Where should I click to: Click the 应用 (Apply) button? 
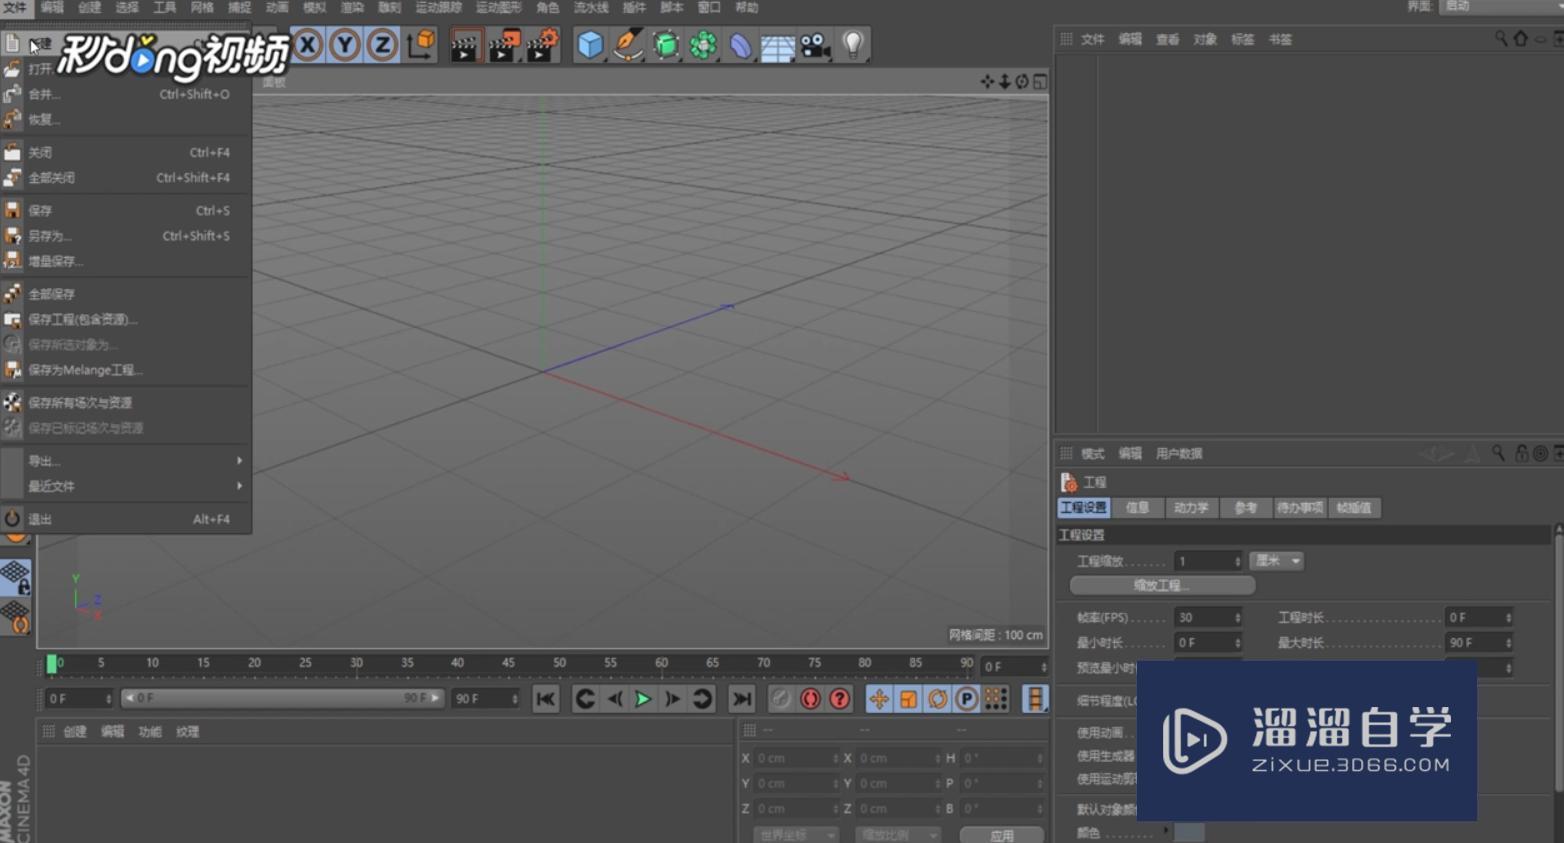1001,835
